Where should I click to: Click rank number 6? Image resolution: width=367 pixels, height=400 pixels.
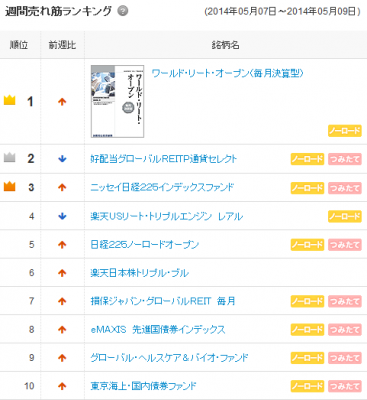[x=31, y=273]
